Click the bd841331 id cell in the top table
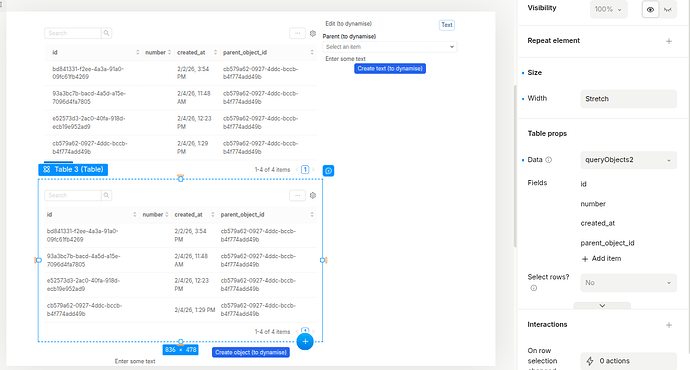The height and width of the screenshot is (370, 690). (x=88, y=73)
